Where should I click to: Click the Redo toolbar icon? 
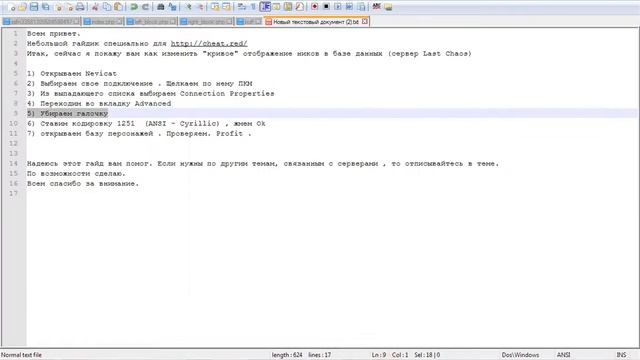(145, 7)
